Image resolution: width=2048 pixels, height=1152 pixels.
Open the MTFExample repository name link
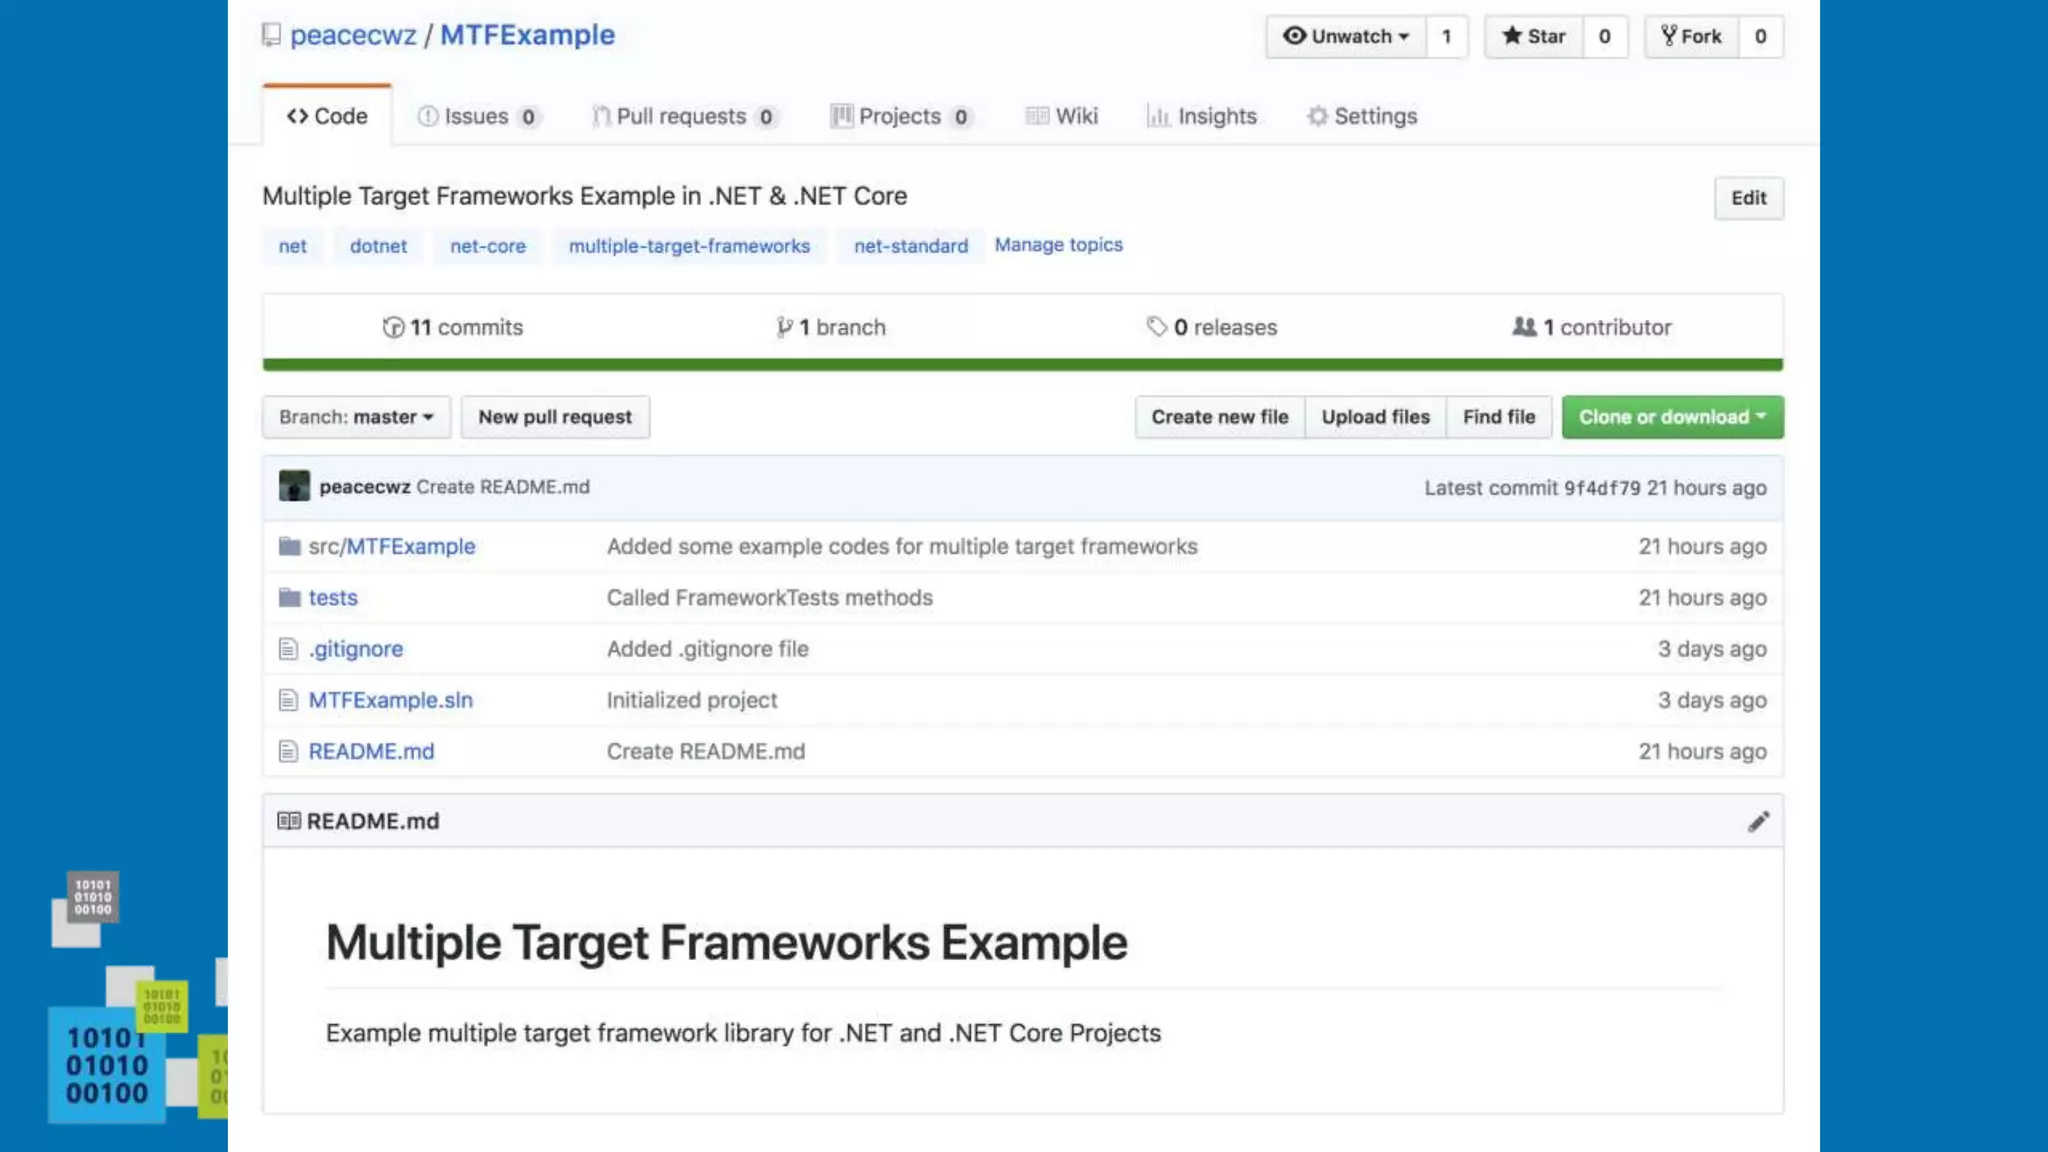(528, 35)
